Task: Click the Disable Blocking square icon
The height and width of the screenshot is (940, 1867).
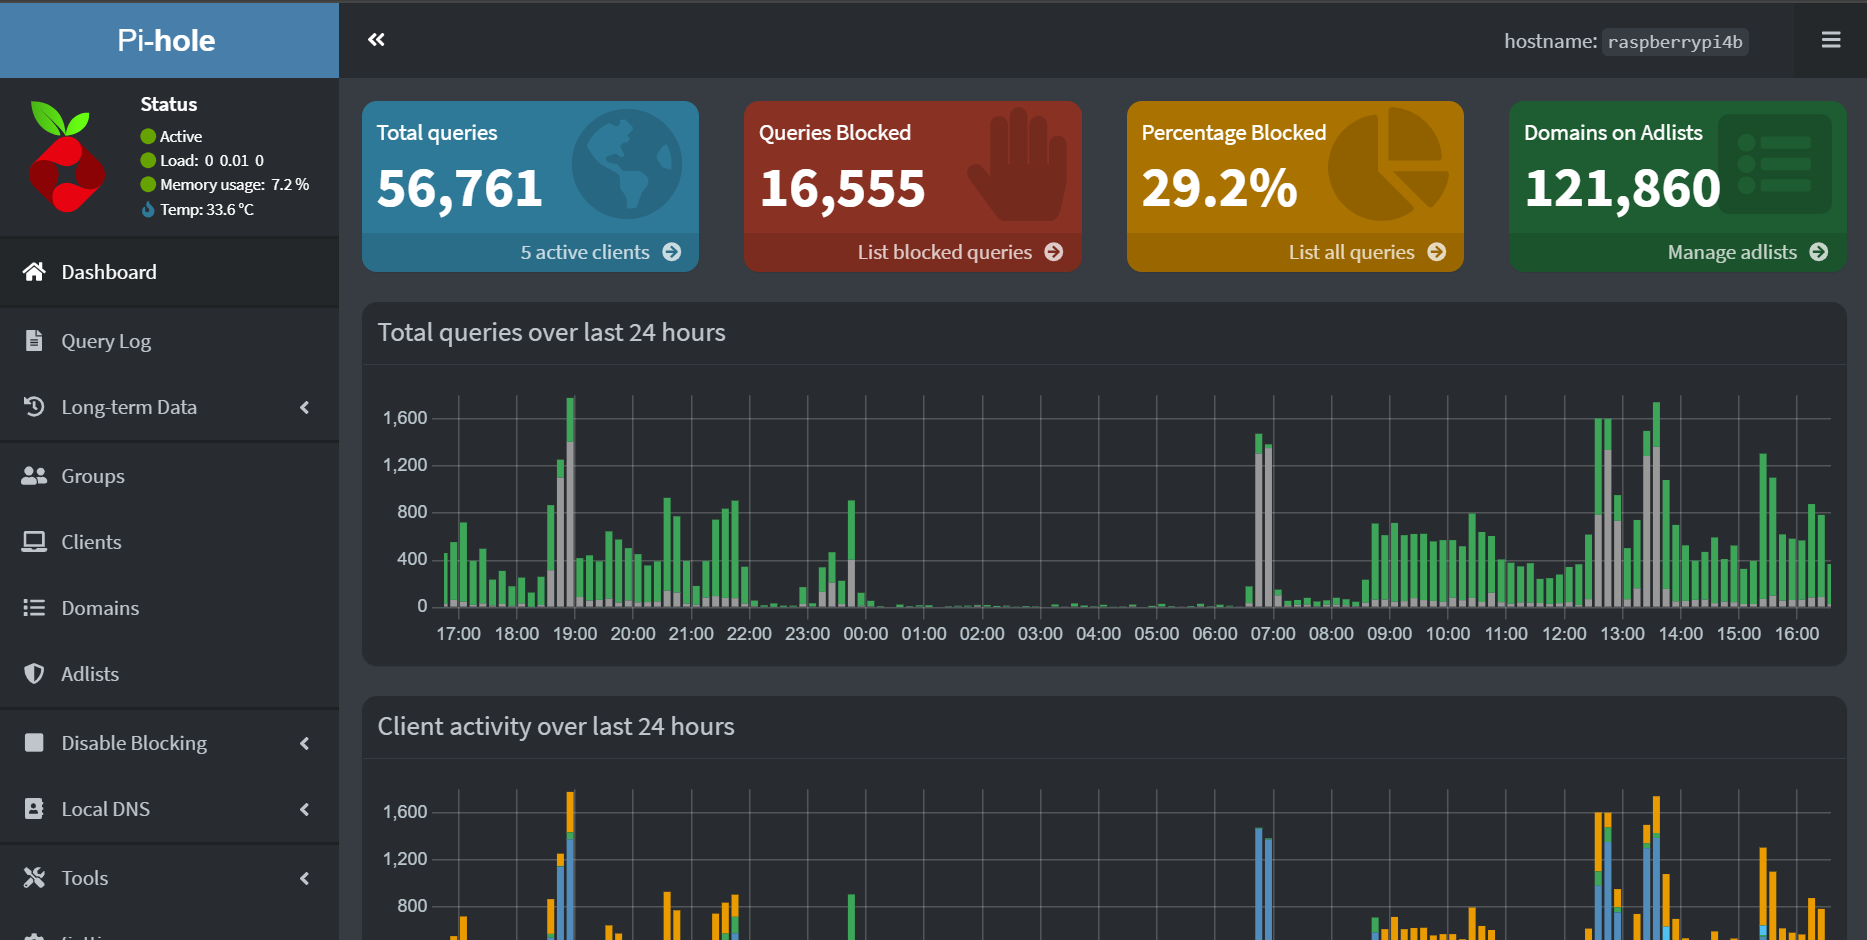Action: (34, 743)
